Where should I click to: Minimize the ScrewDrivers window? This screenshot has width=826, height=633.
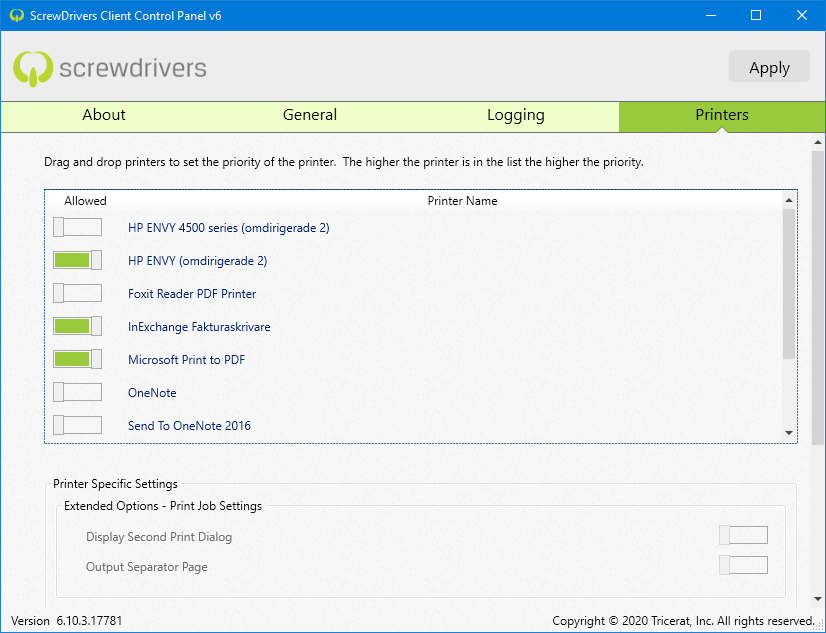tap(711, 15)
